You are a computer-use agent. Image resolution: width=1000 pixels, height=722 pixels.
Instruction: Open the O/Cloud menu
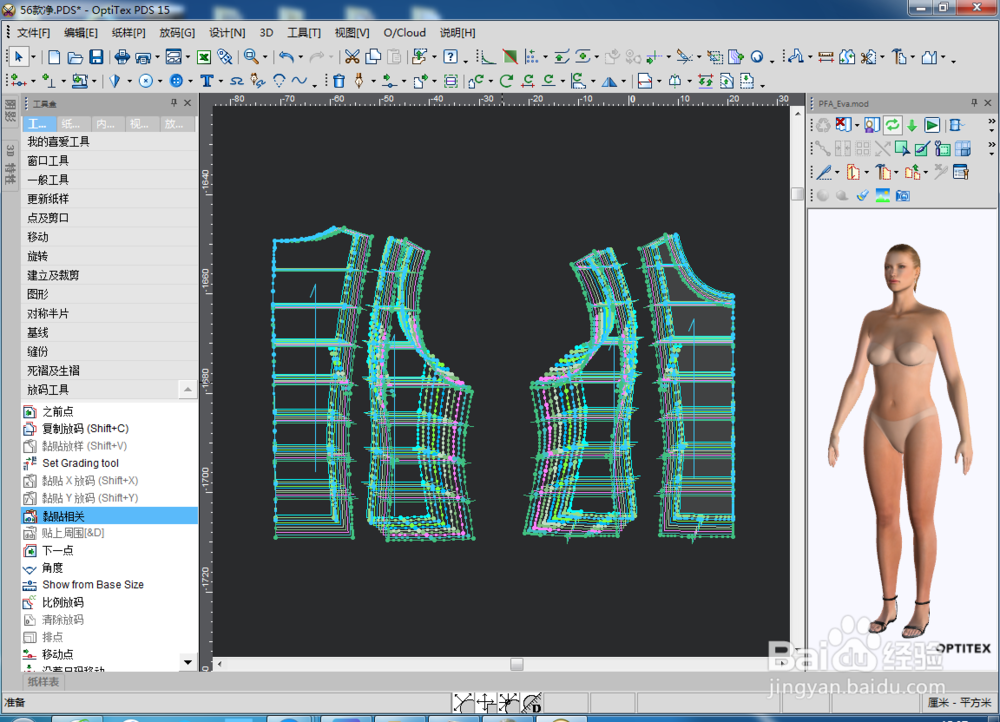[404, 33]
